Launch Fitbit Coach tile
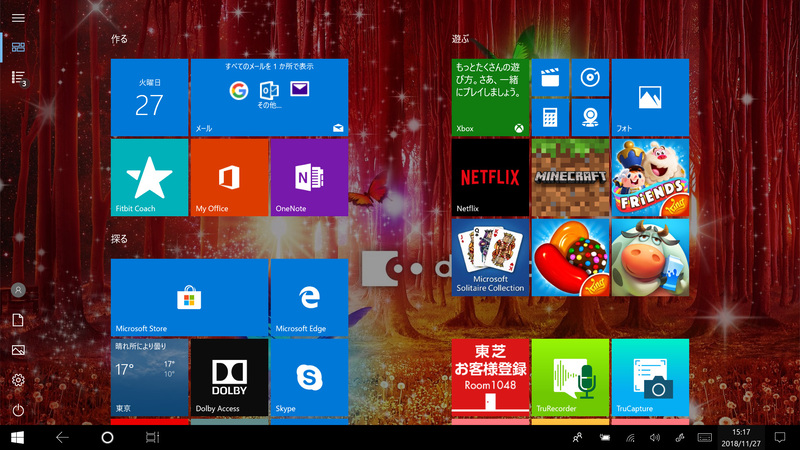The image size is (800, 450). click(149, 178)
